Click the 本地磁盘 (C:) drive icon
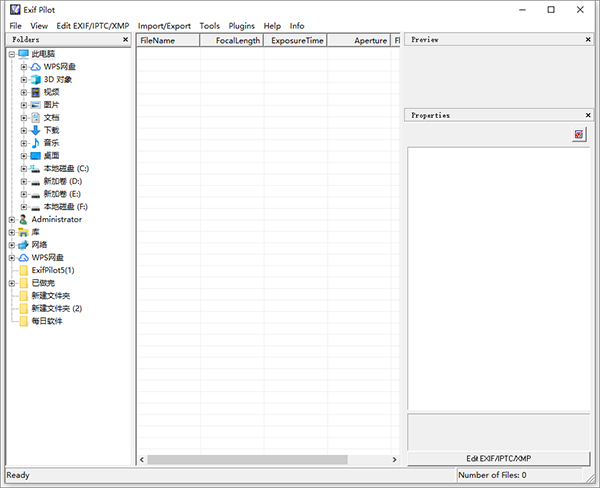 pos(35,168)
